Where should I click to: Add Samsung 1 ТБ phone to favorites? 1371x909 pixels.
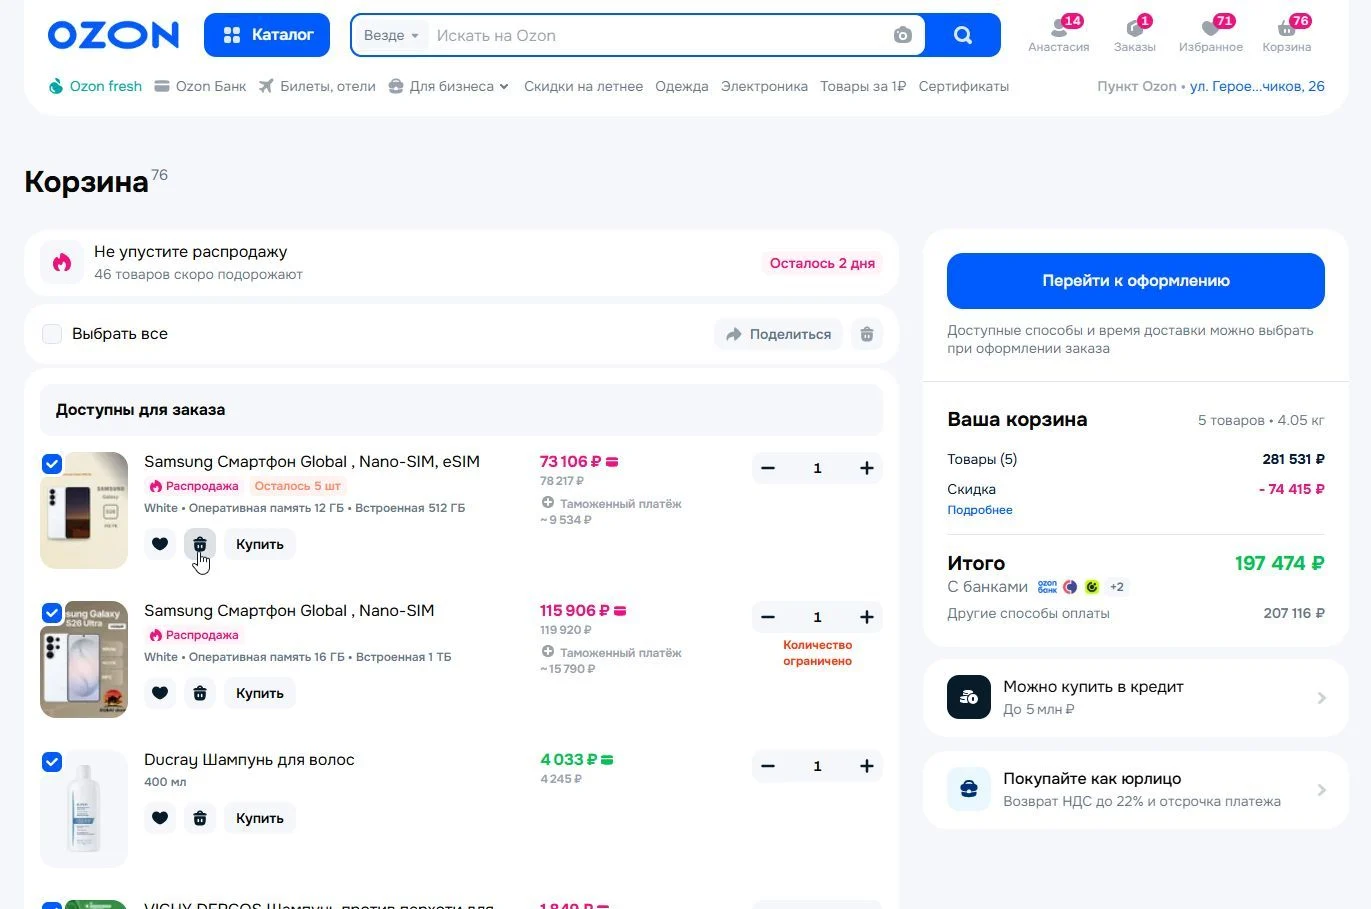click(x=160, y=693)
